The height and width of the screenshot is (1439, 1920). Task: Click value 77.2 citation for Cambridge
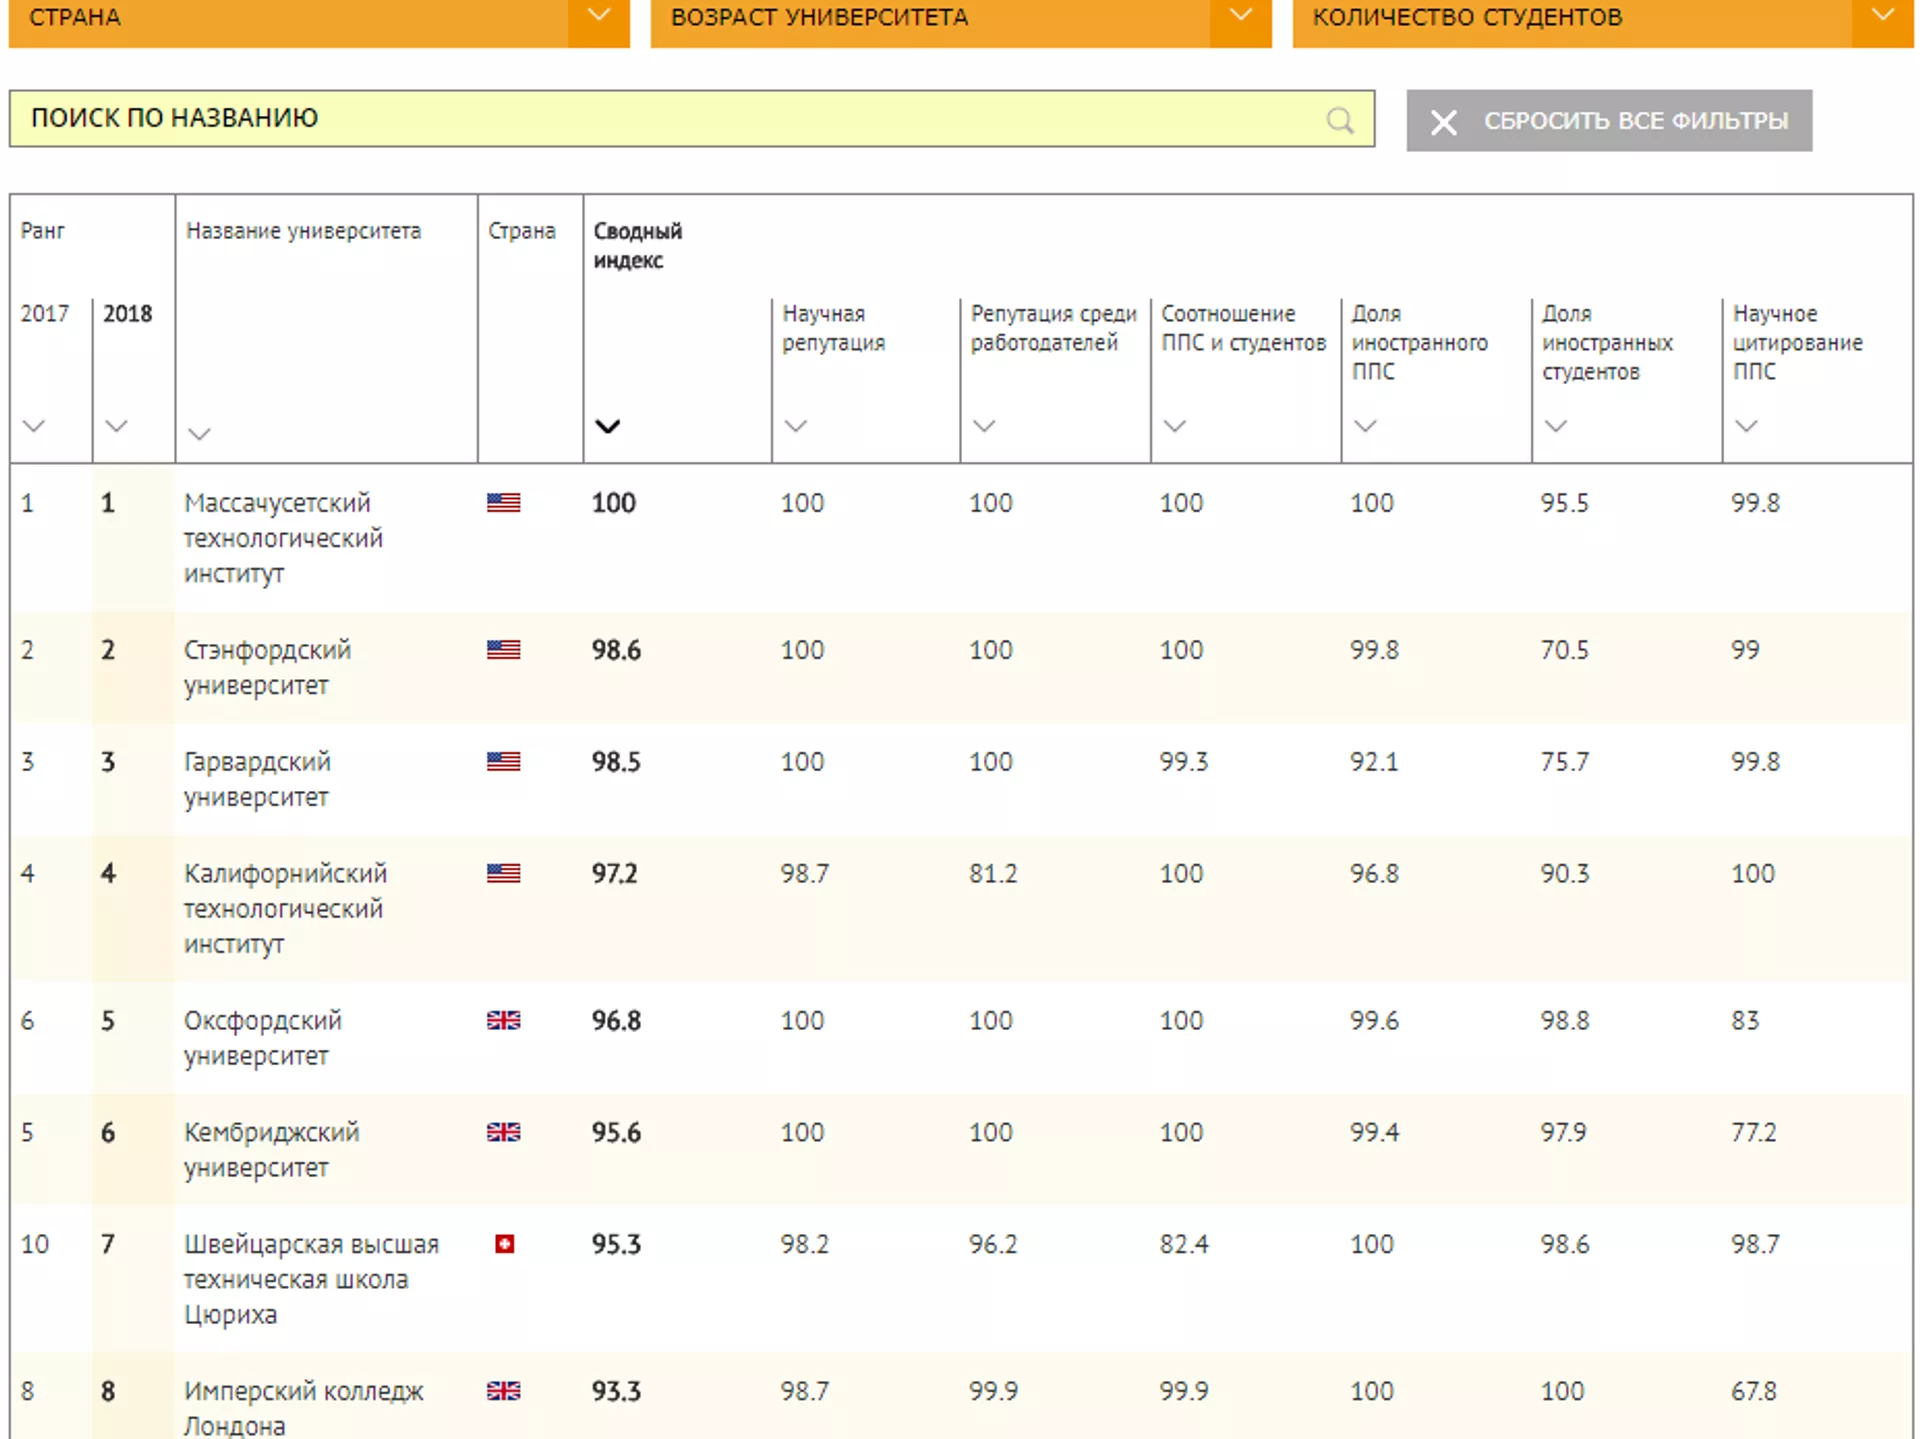click(1754, 1134)
